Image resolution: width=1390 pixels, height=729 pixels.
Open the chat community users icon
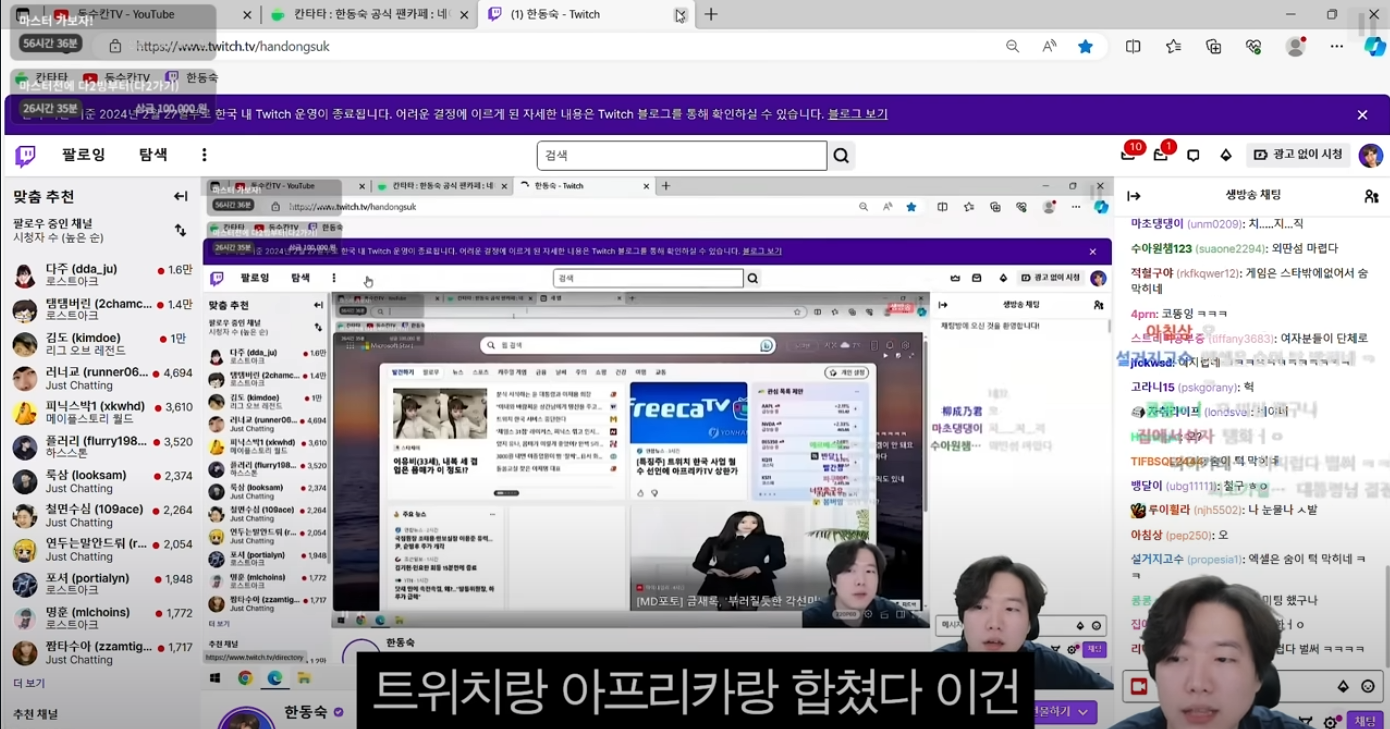click(x=1371, y=196)
